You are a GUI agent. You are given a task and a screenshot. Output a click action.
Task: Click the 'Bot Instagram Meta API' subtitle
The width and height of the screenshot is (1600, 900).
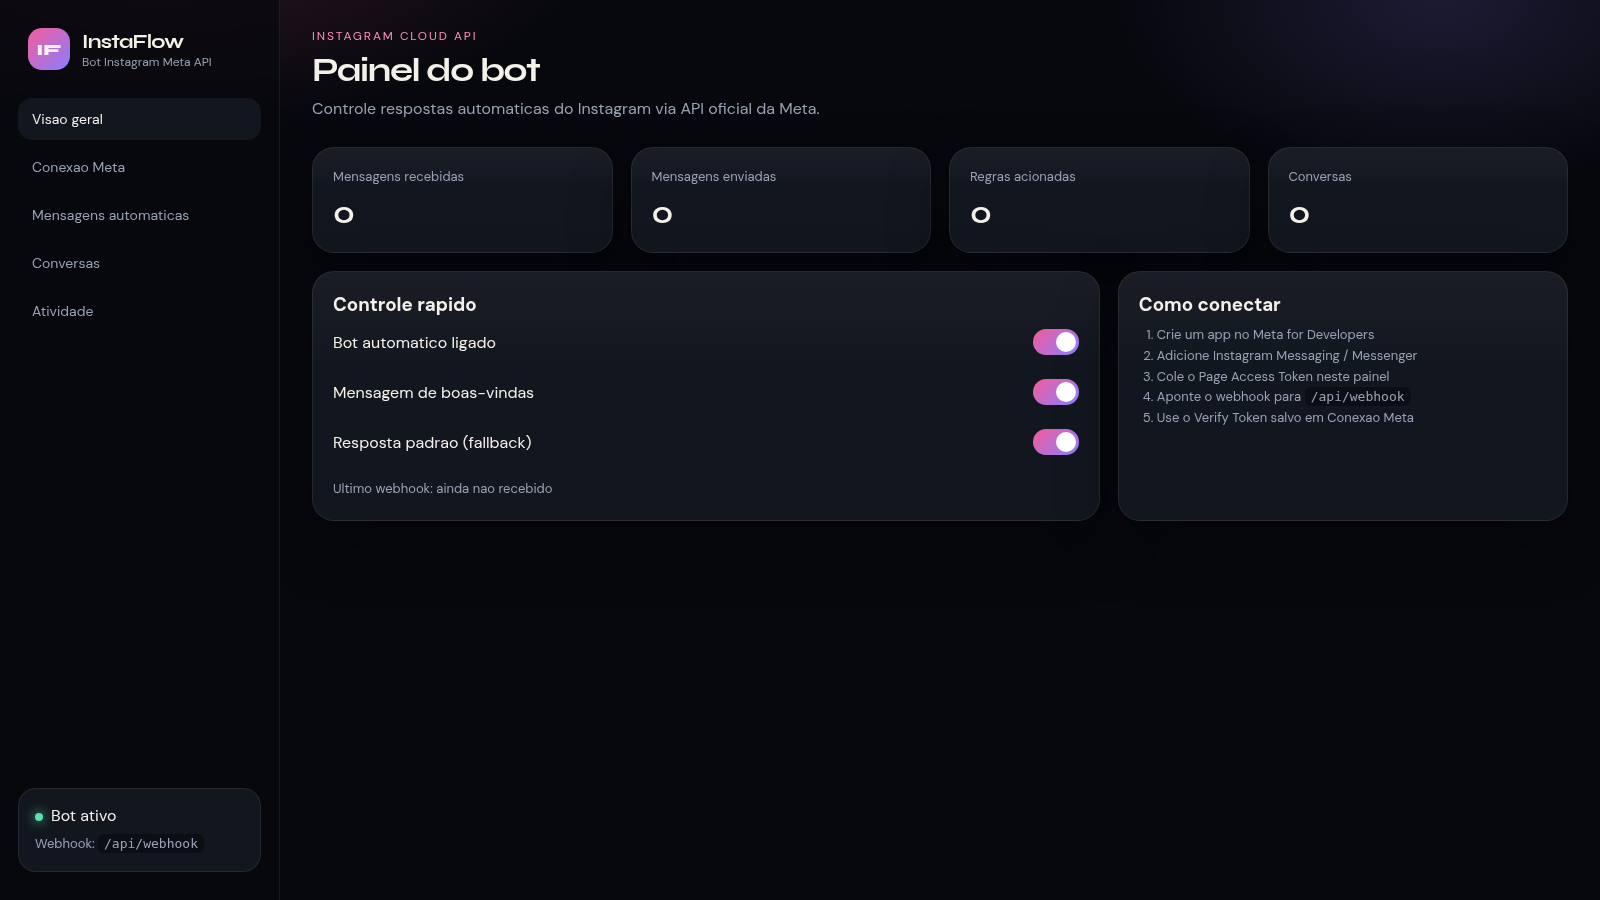click(147, 62)
